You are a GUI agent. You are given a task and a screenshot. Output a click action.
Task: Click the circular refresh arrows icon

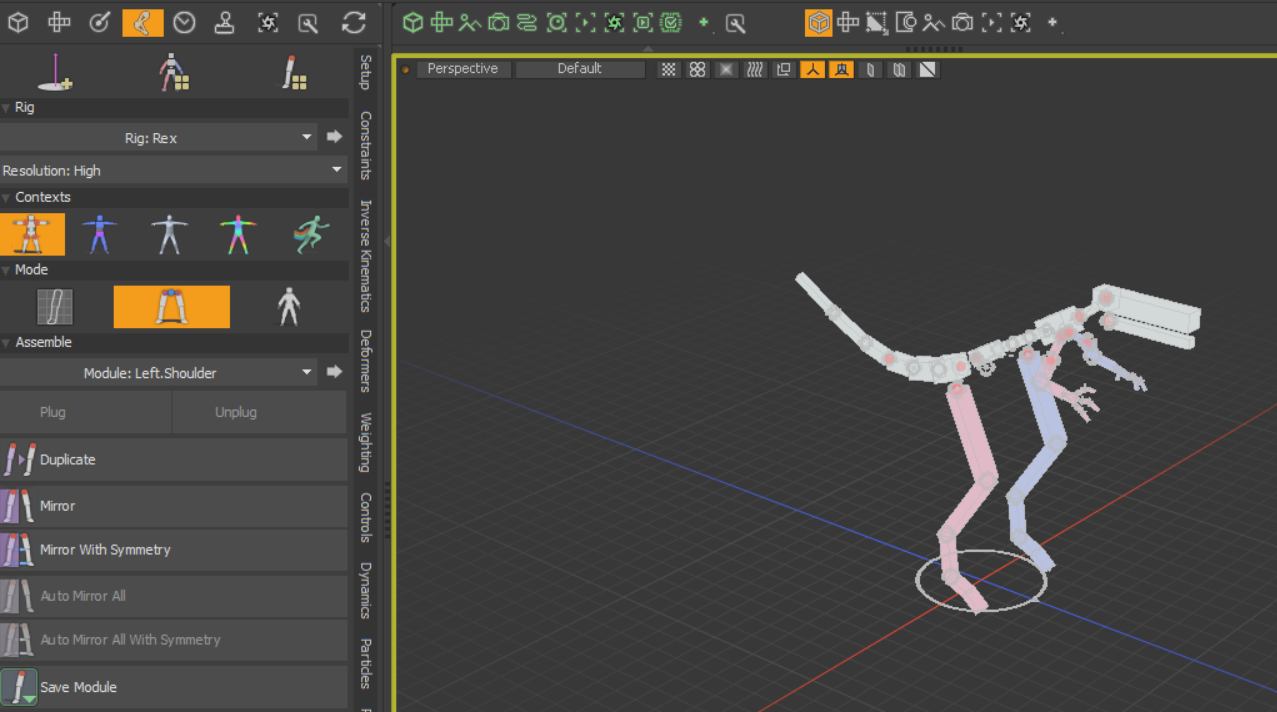354,22
